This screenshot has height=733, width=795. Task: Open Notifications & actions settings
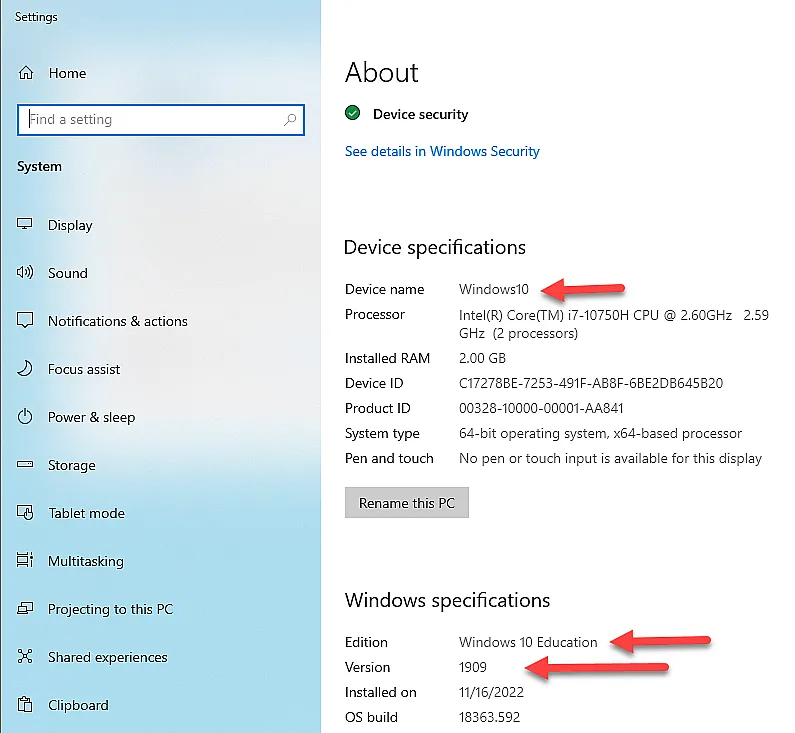pyautogui.click(x=118, y=321)
